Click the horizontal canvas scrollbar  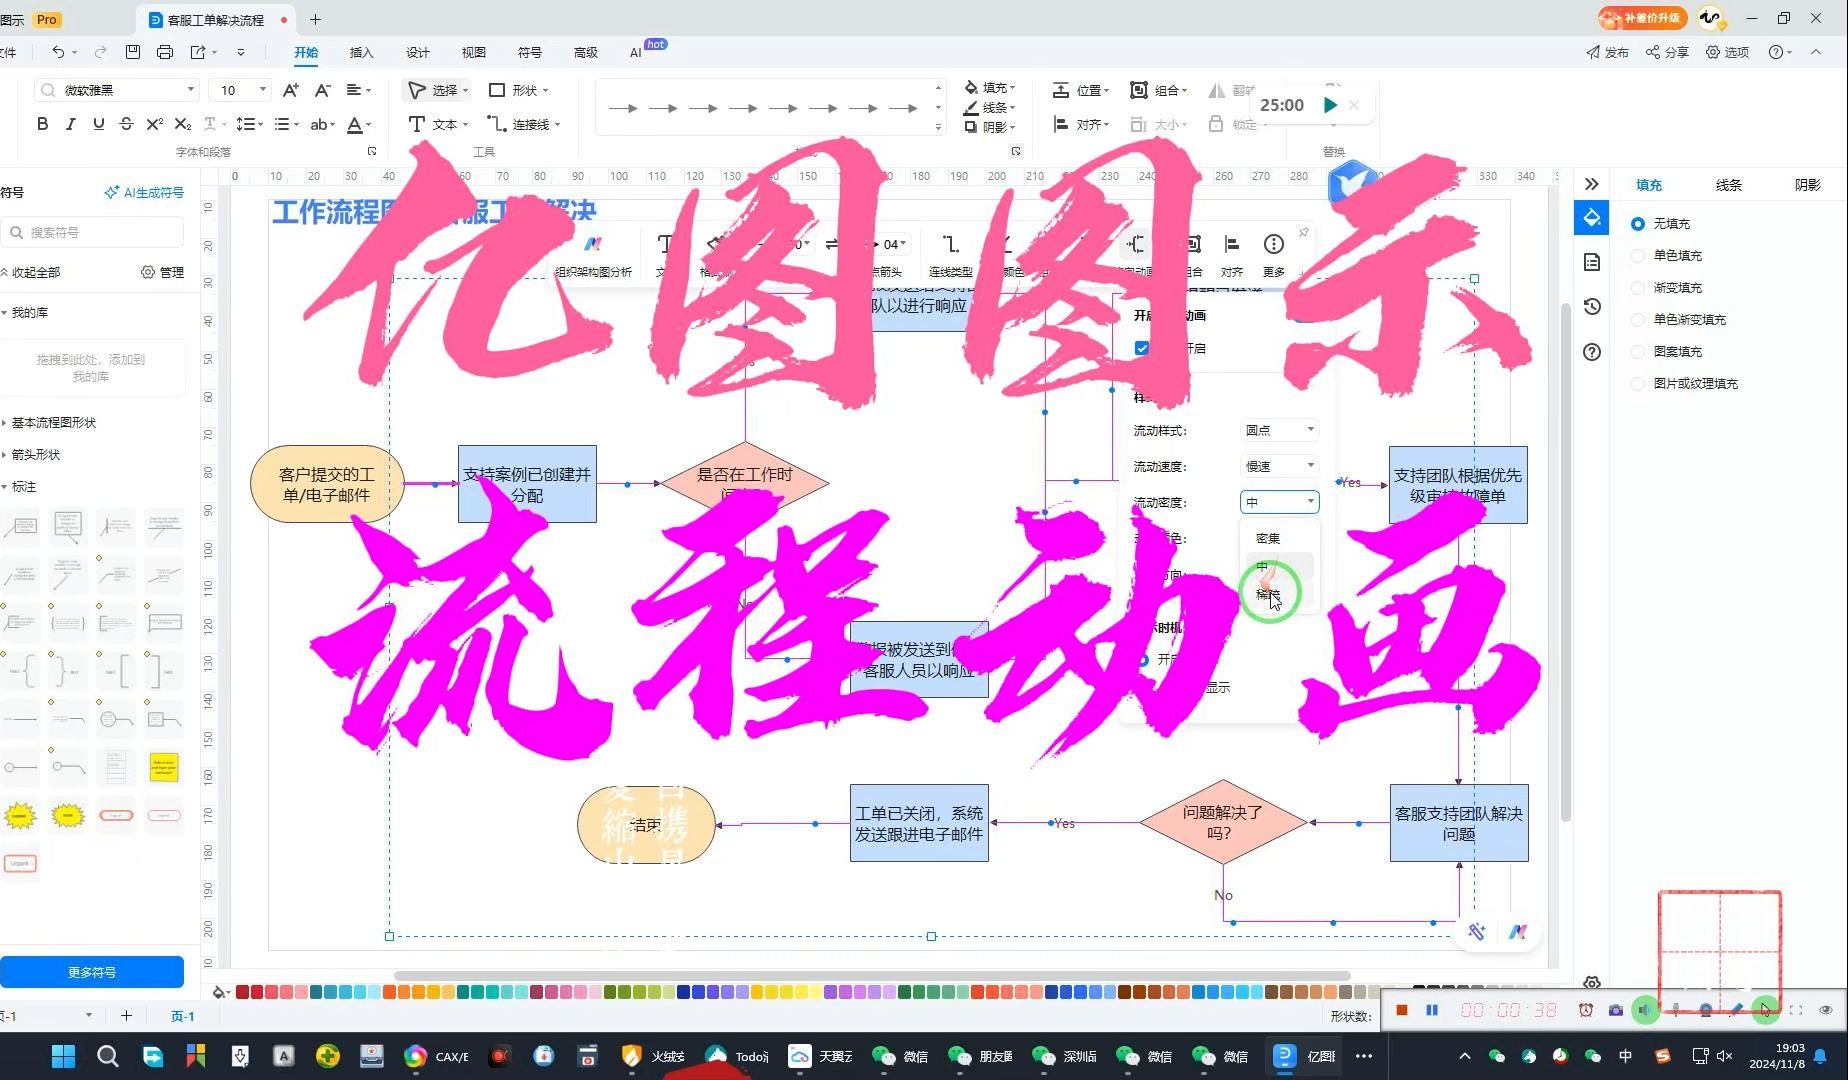point(872,975)
